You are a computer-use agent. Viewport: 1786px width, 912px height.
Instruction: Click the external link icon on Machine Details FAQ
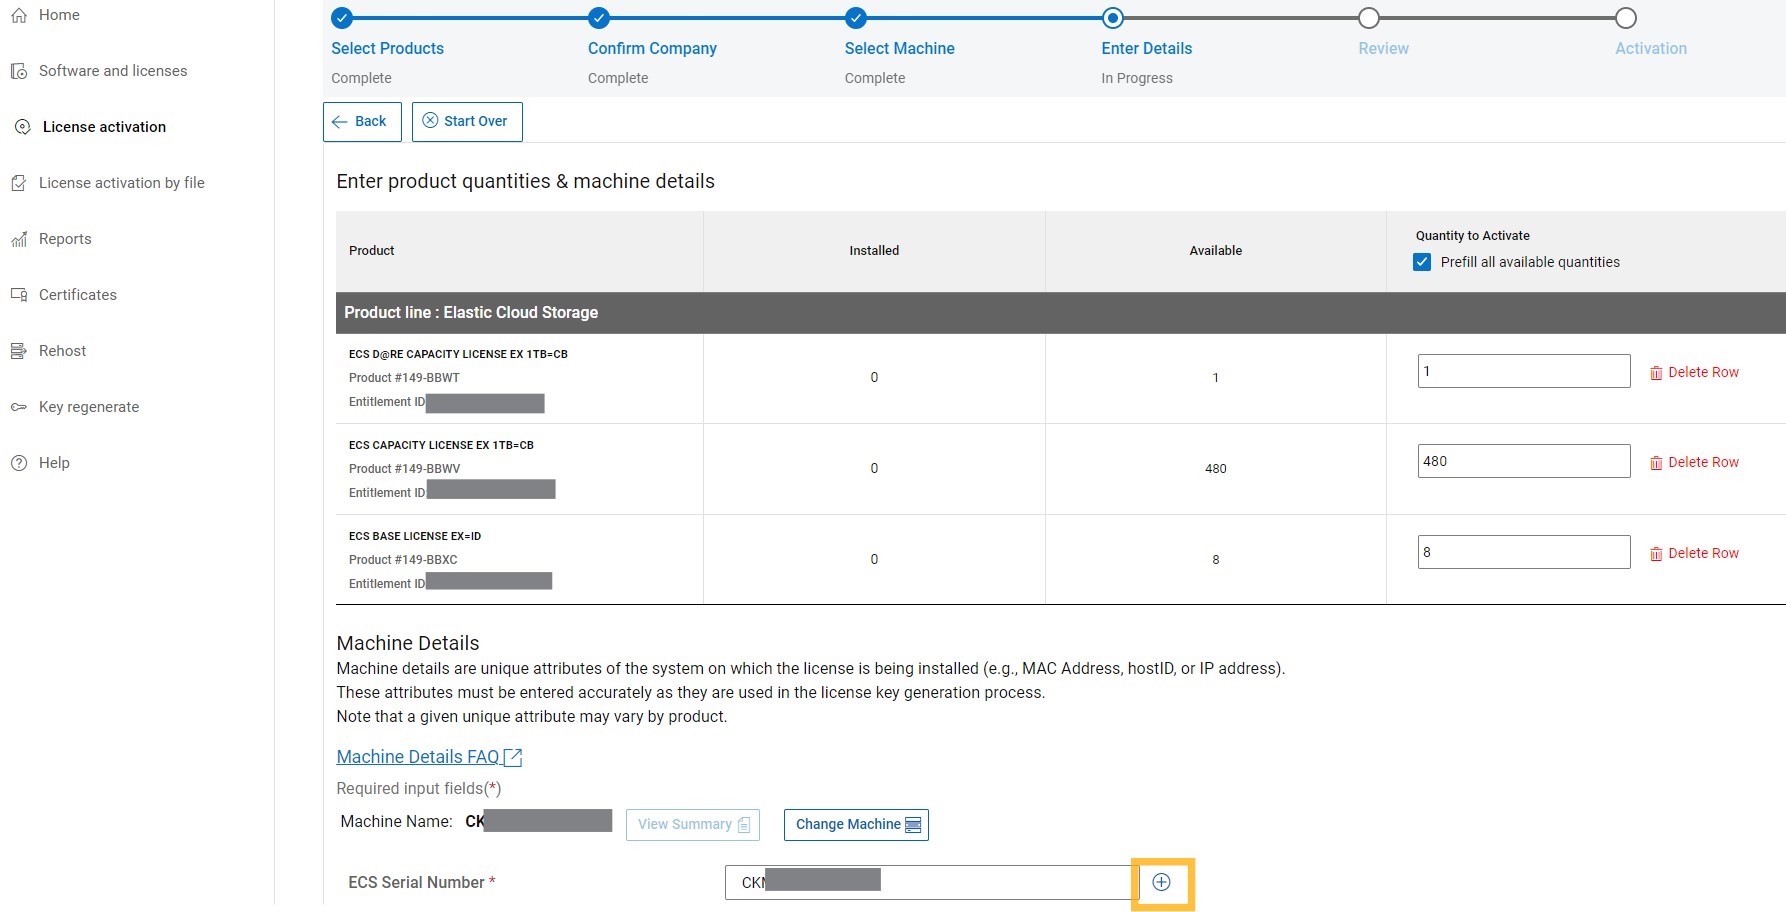coord(513,756)
